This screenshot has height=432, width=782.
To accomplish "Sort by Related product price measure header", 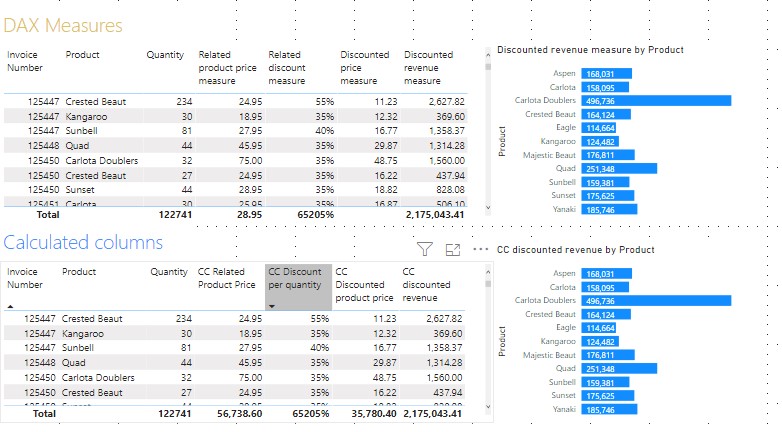I will click(227, 68).
